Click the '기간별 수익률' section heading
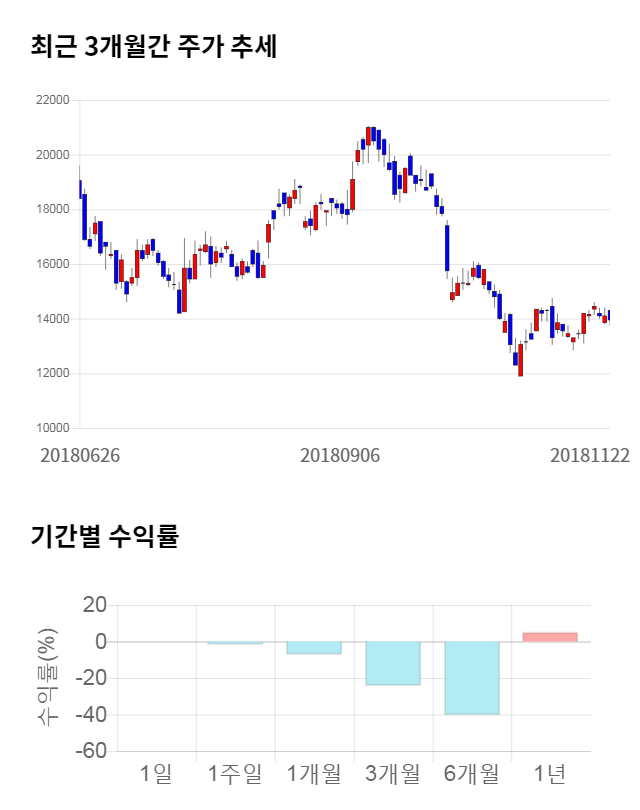The height and width of the screenshot is (810, 640). coord(104,536)
